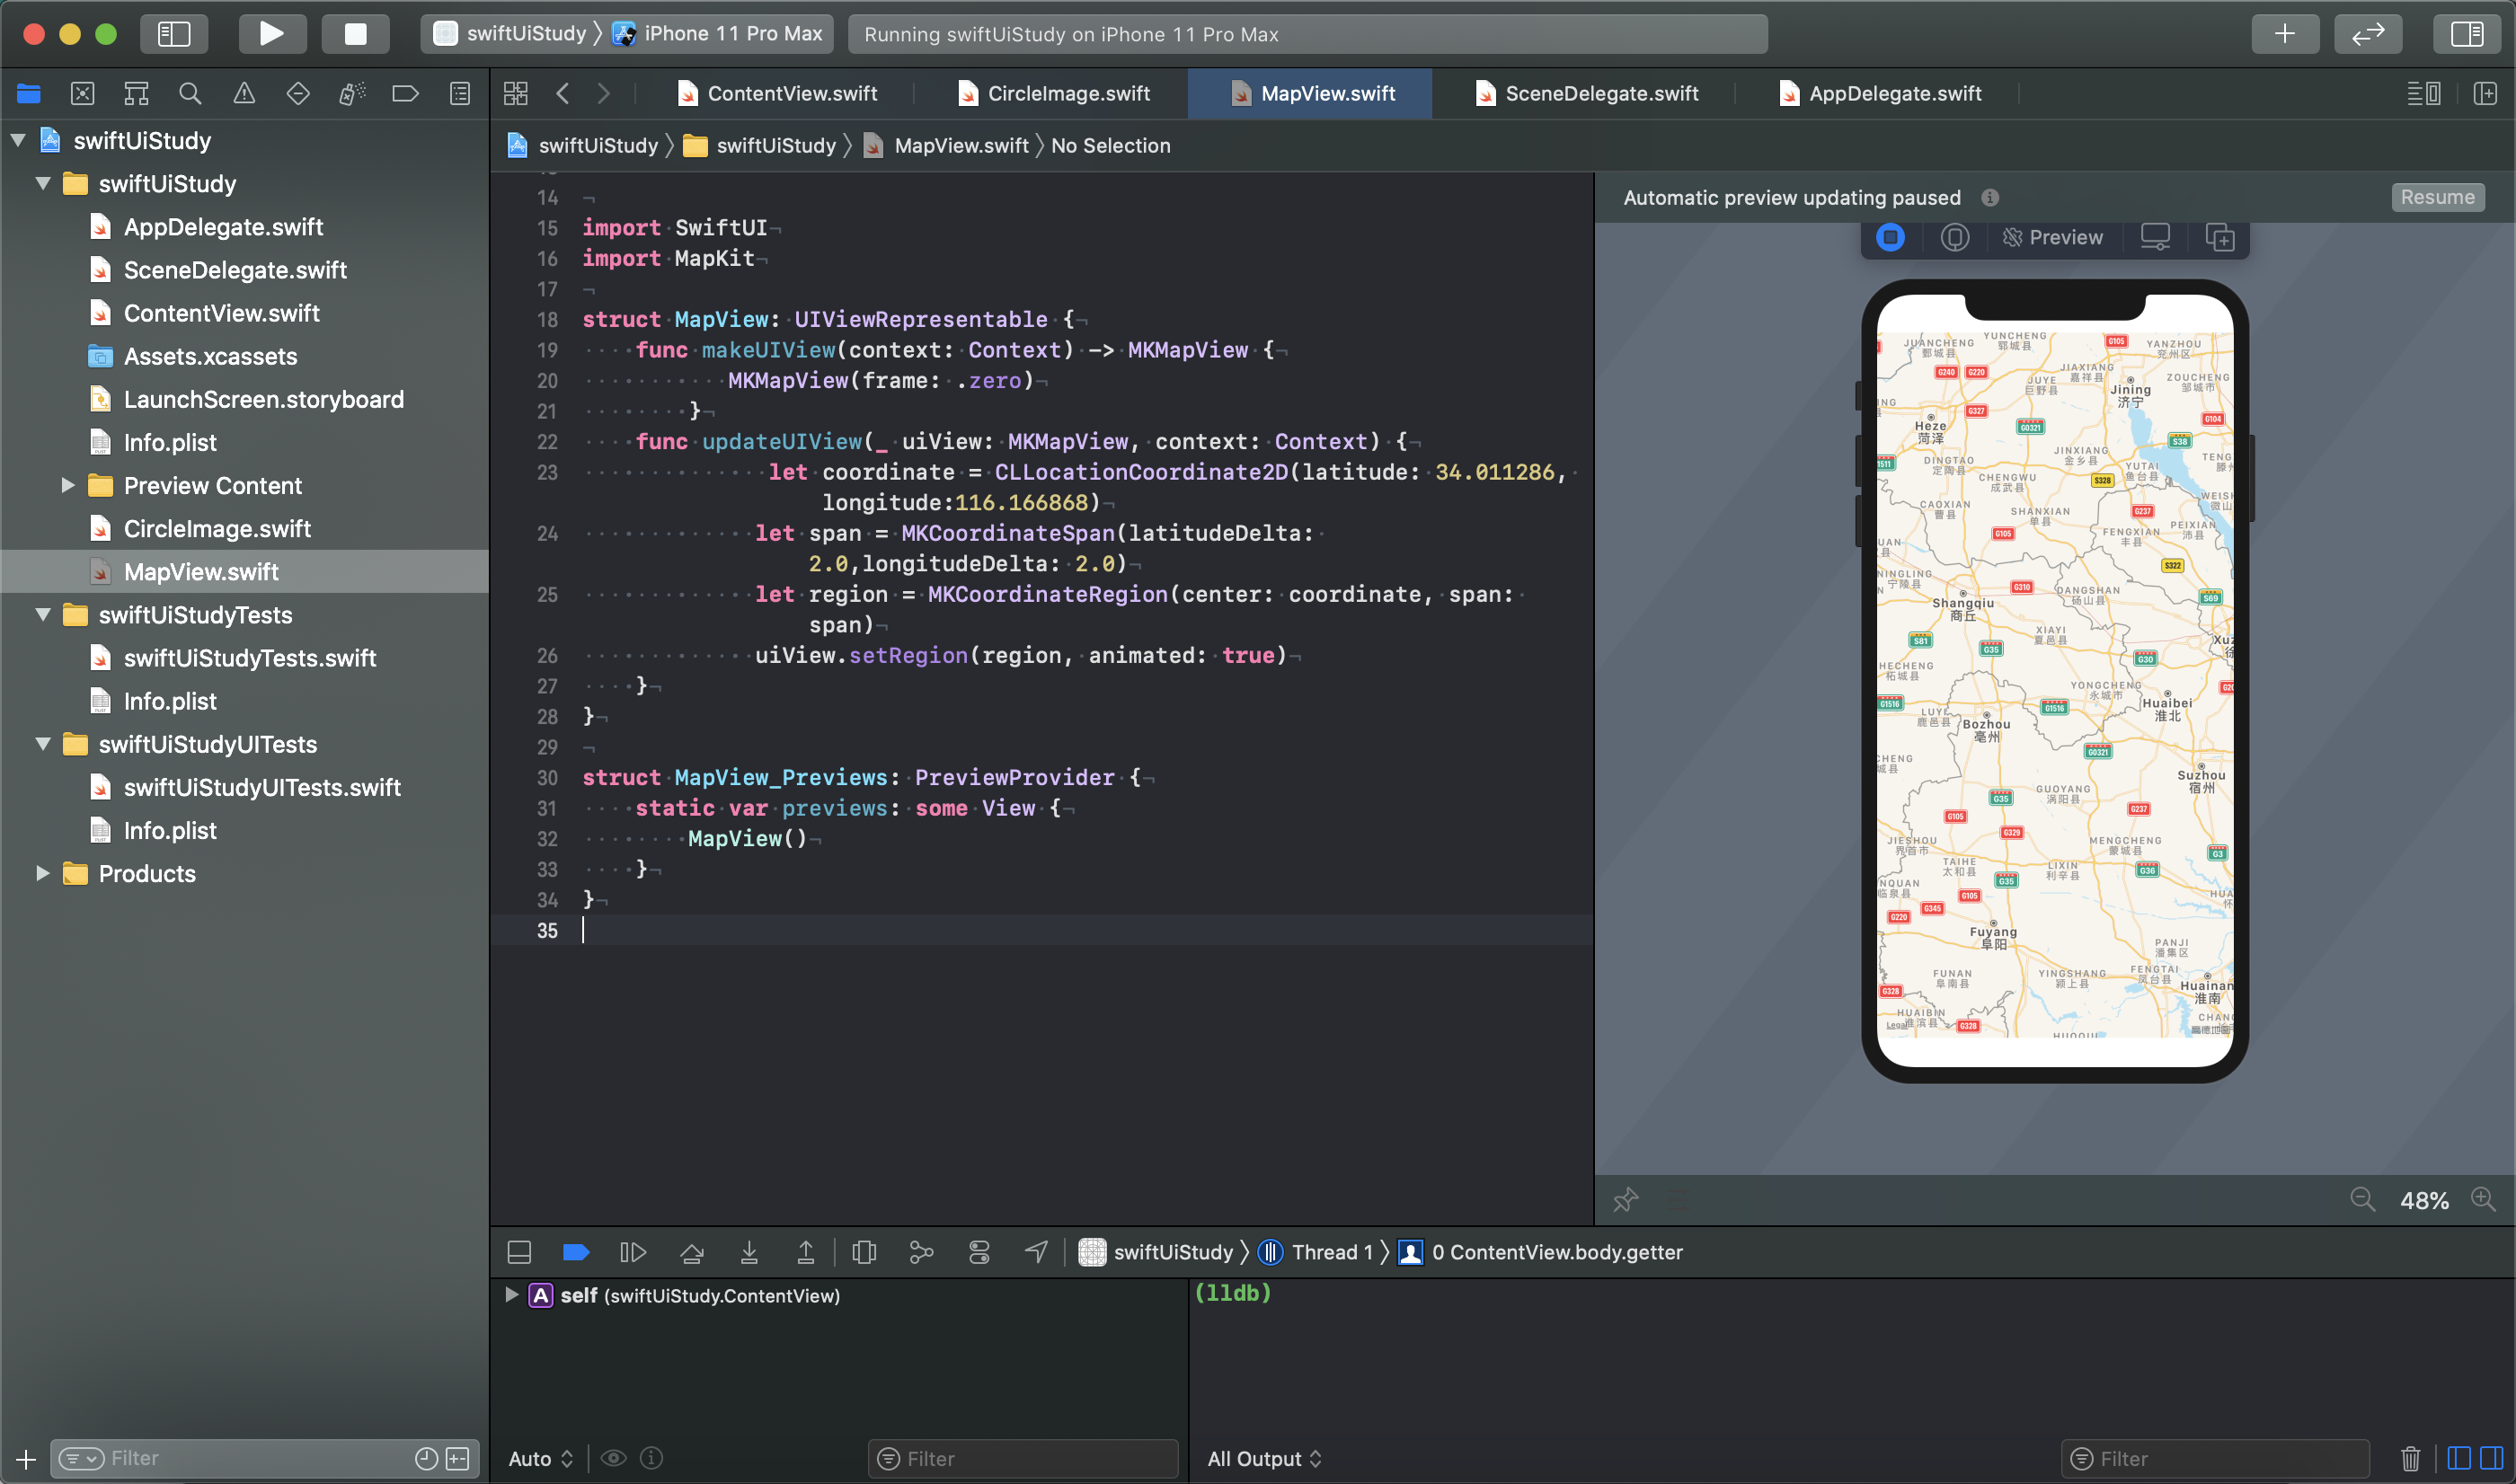Duplicate the preview

(2220, 237)
